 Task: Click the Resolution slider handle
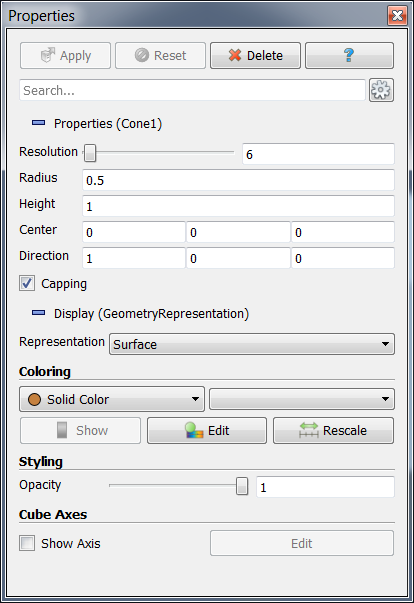(90, 153)
